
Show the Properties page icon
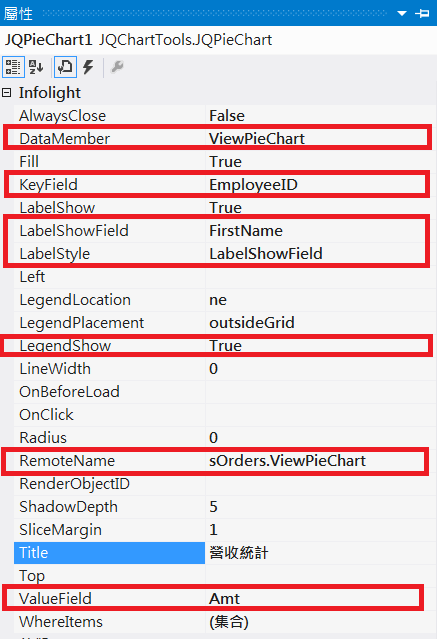coord(65,67)
